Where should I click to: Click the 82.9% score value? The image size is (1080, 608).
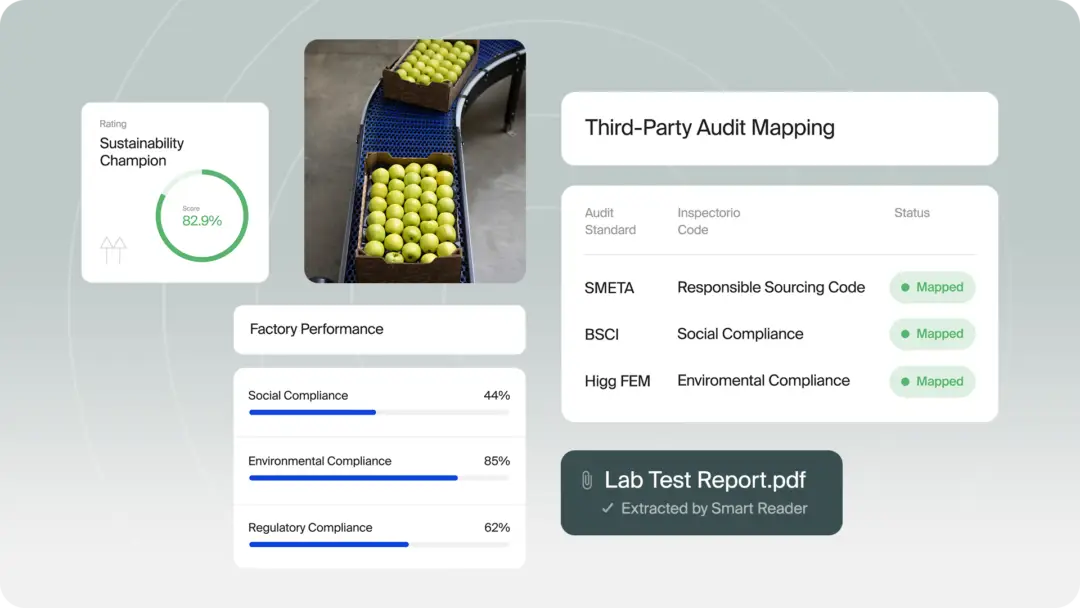tap(202, 221)
